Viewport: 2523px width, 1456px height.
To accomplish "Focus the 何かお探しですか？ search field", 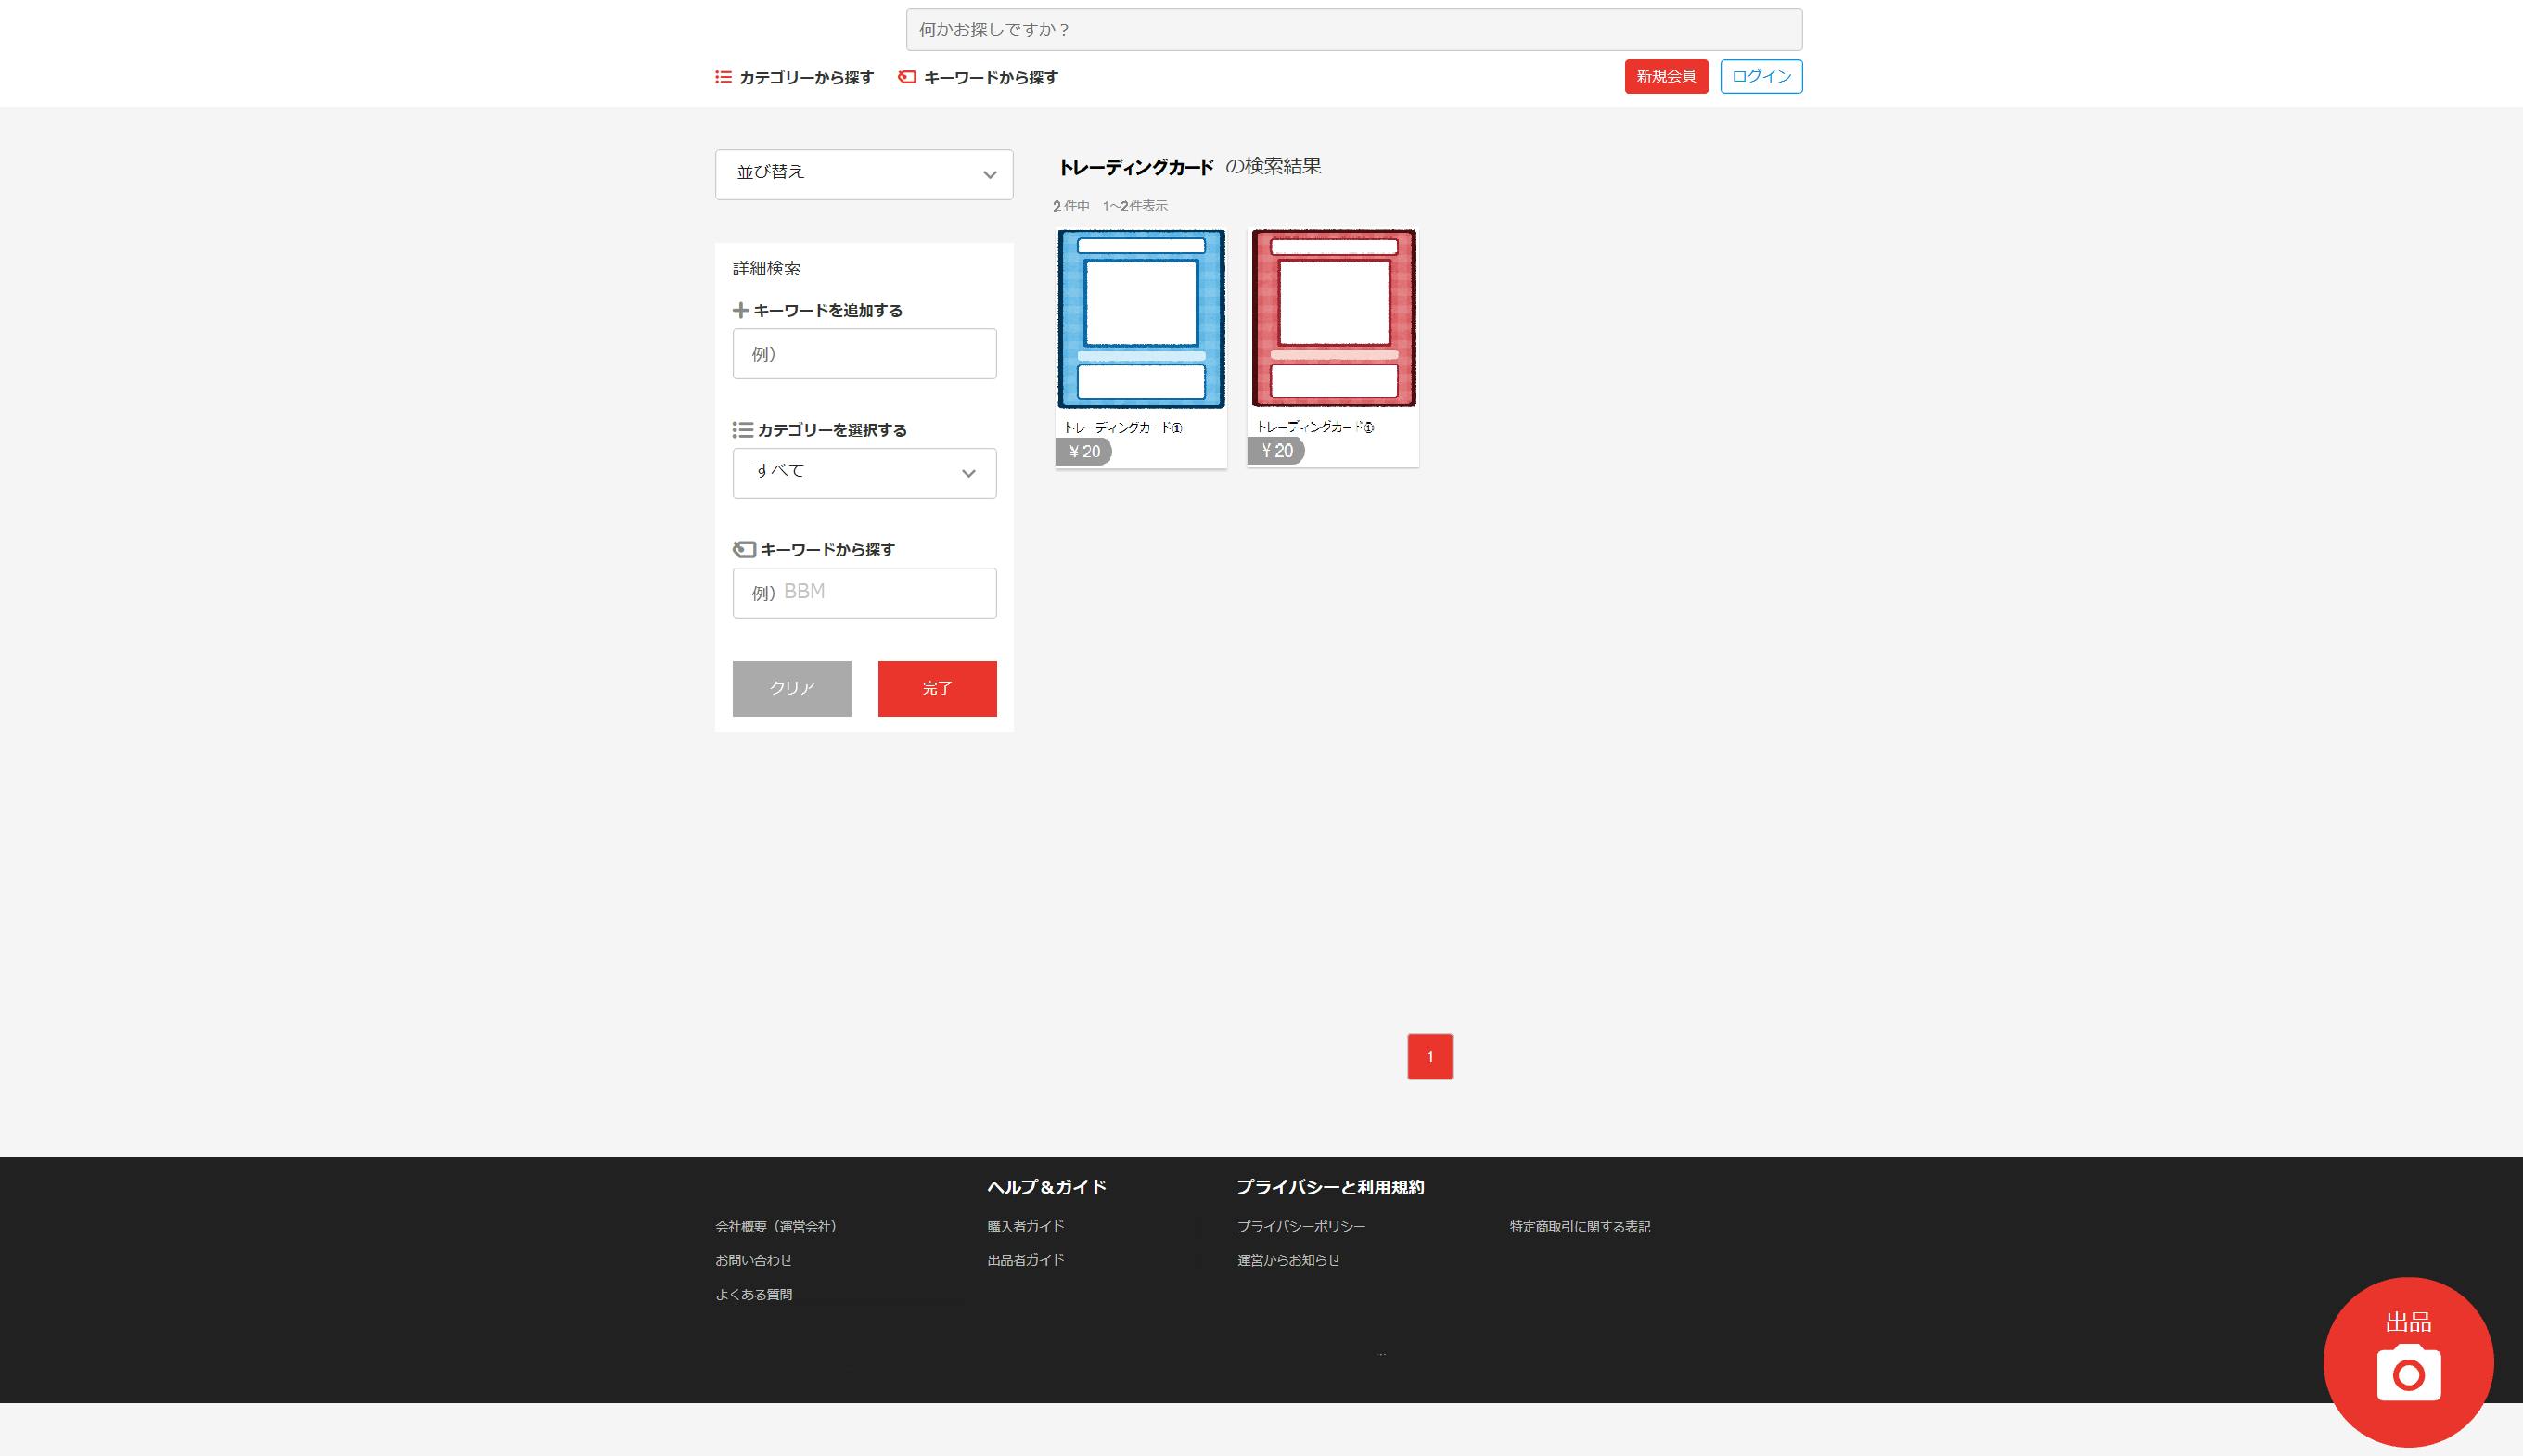I will point(1353,30).
